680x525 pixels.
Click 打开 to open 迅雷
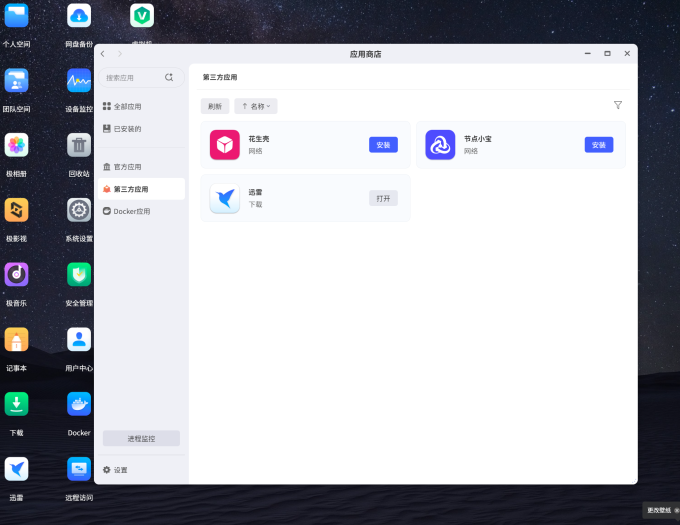383,199
